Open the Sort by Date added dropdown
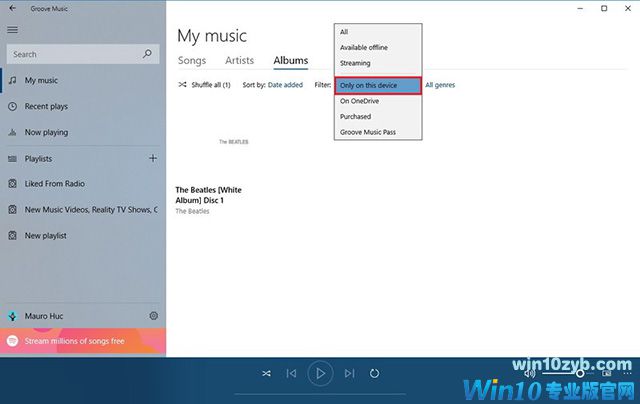Image resolution: width=640 pixels, height=404 pixels. click(285, 85)
